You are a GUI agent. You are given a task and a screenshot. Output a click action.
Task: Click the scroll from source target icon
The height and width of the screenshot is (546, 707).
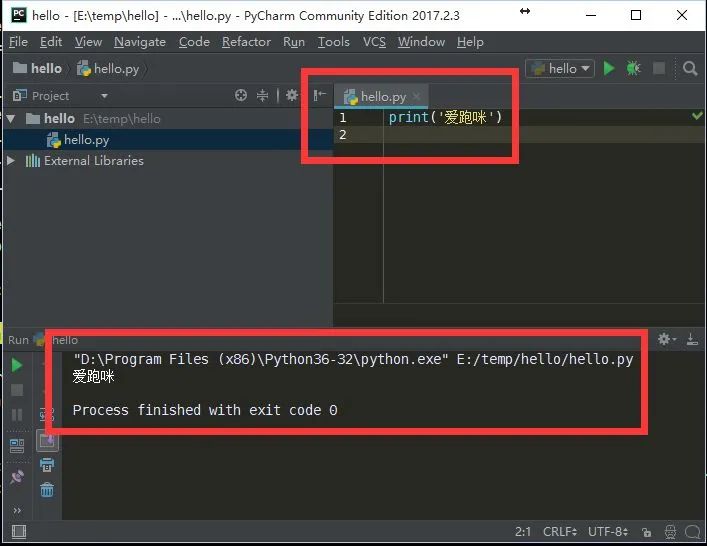241,96
